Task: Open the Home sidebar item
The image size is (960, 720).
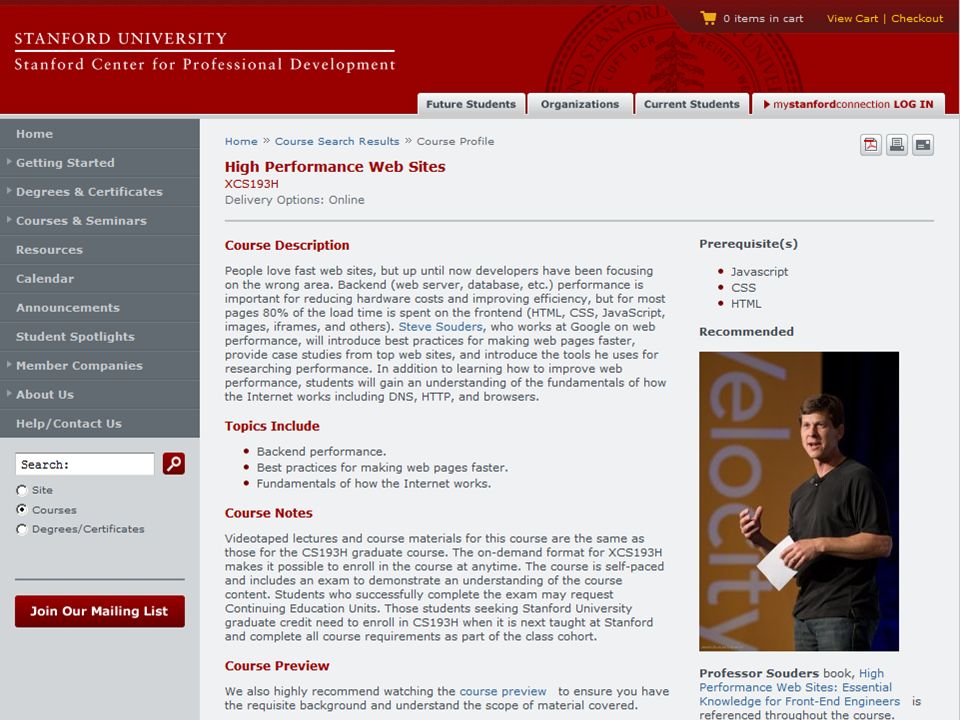Action: tap(100, 133)
